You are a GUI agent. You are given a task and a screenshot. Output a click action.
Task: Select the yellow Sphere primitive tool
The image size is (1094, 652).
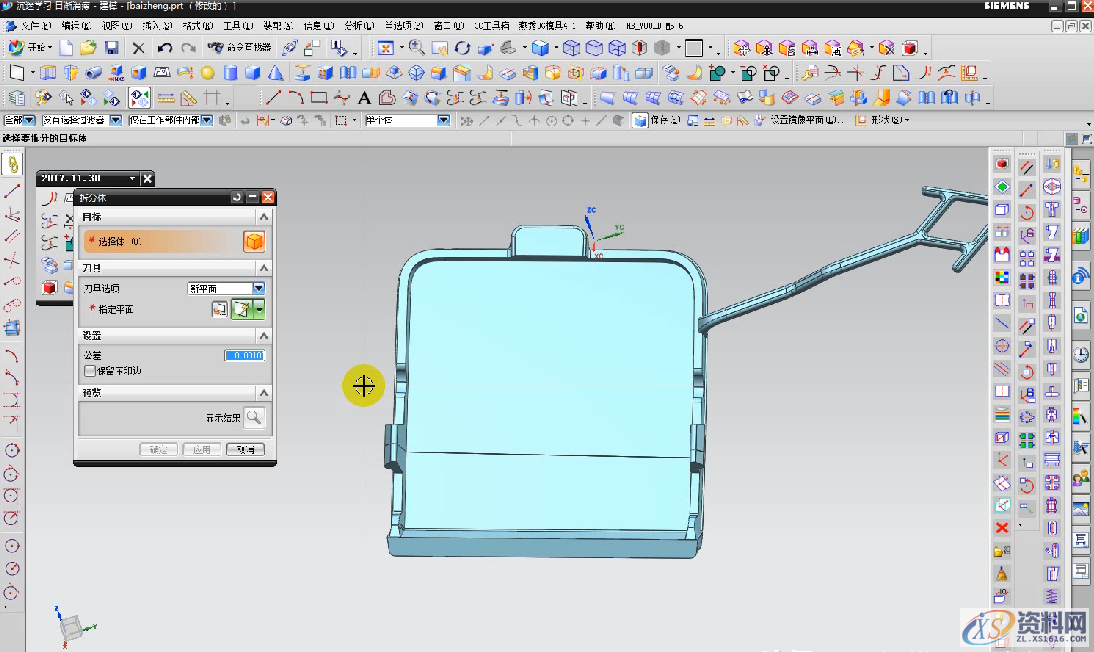click(207, 72)
